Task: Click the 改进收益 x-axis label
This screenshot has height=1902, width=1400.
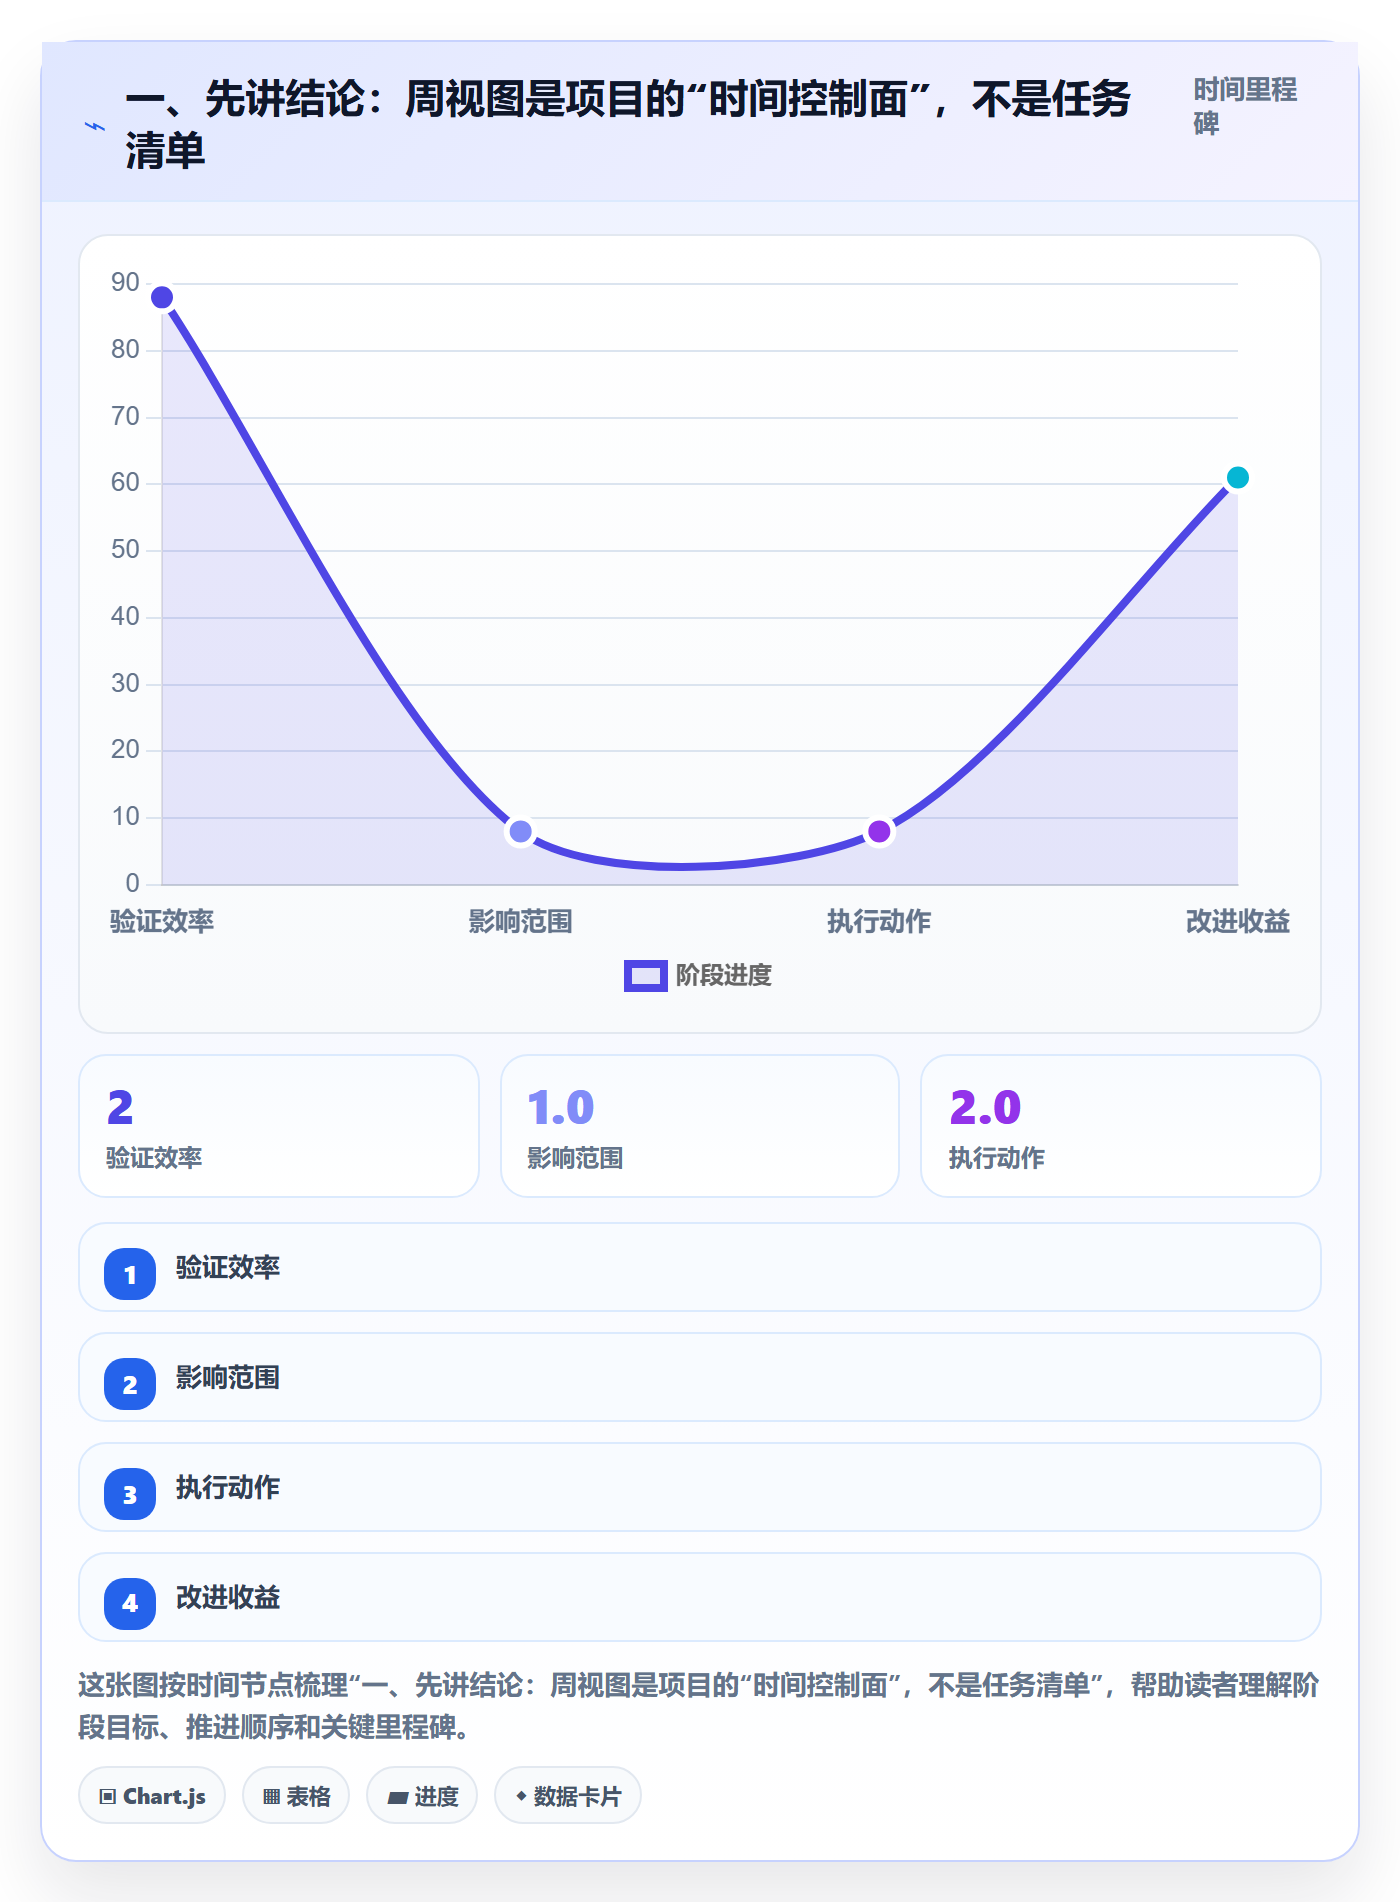Action: (1237, 921)
